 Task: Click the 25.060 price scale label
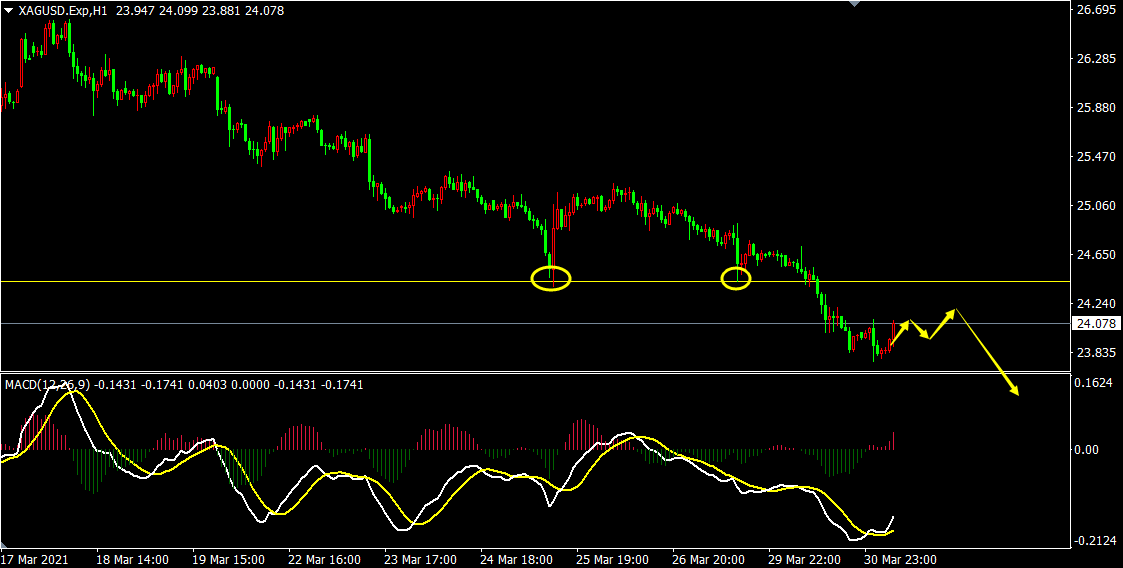1094,206
